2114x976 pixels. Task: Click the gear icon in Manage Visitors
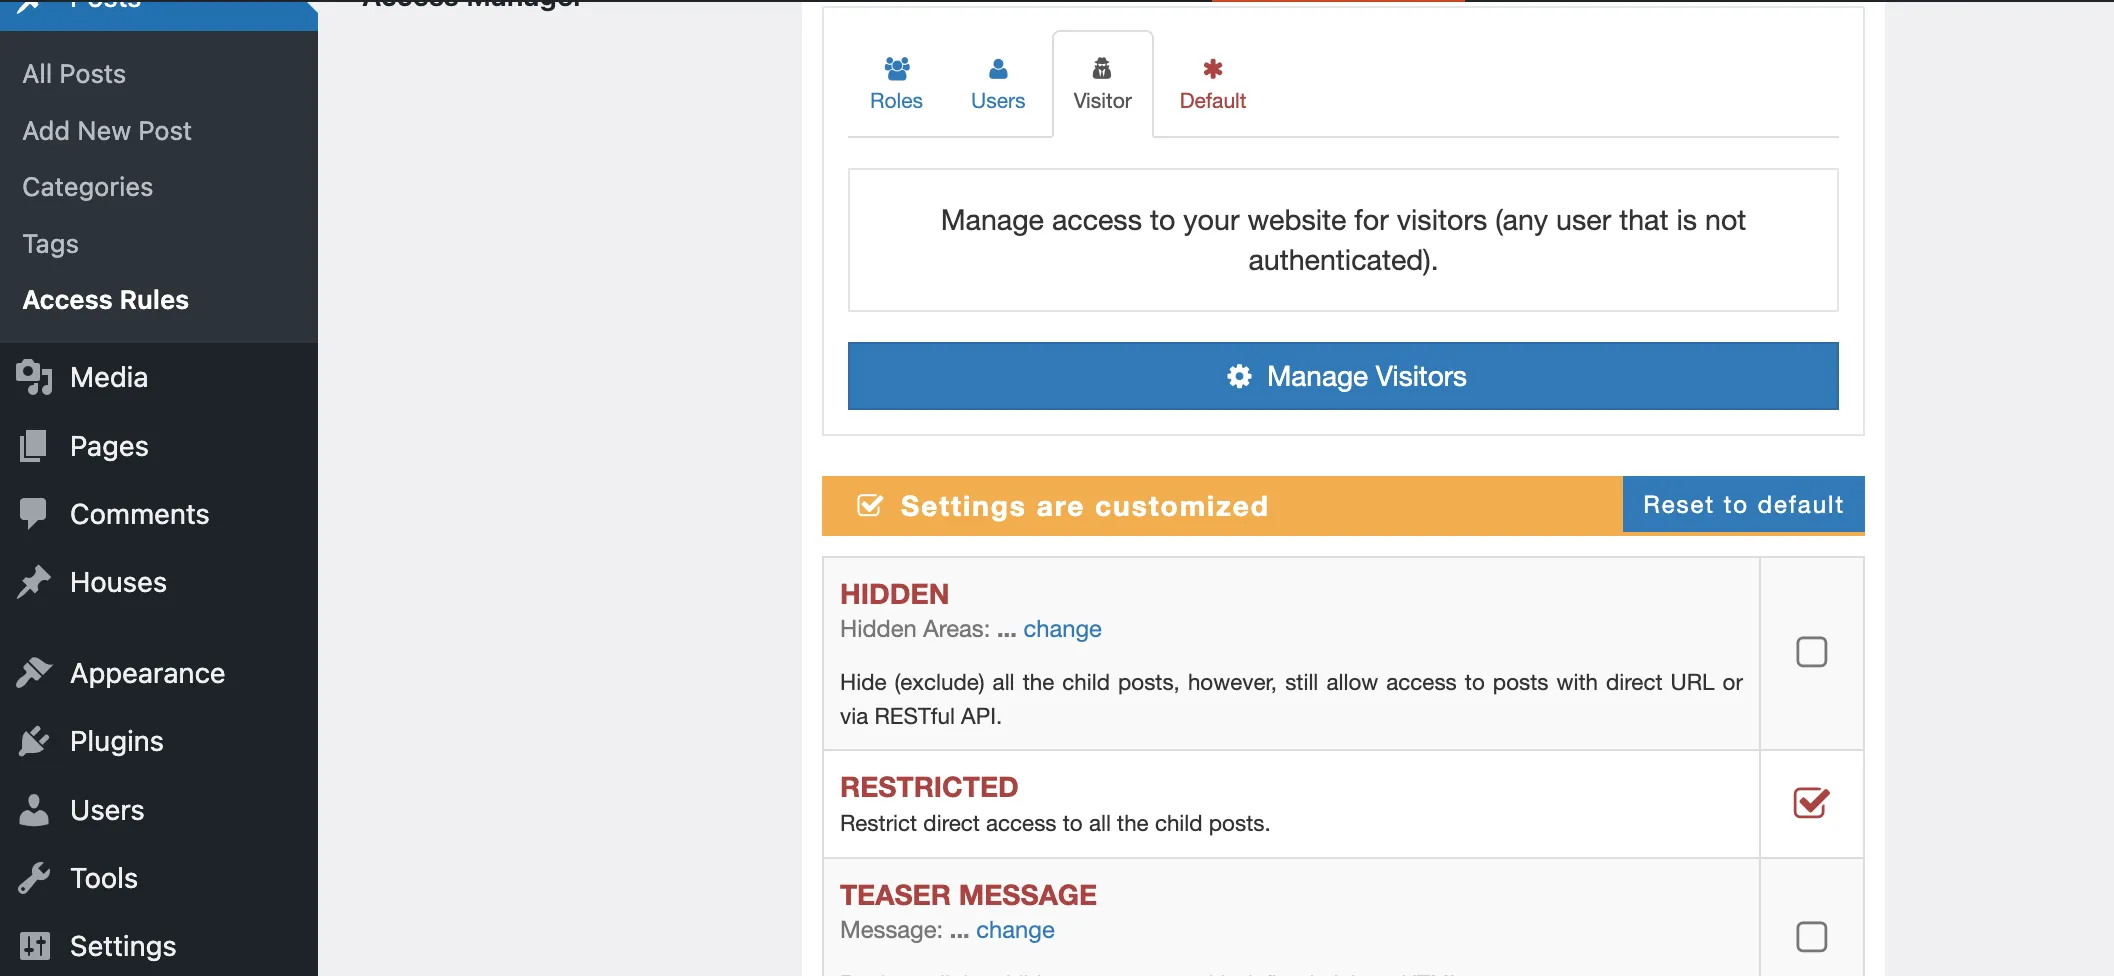[x=1240, y=376]
